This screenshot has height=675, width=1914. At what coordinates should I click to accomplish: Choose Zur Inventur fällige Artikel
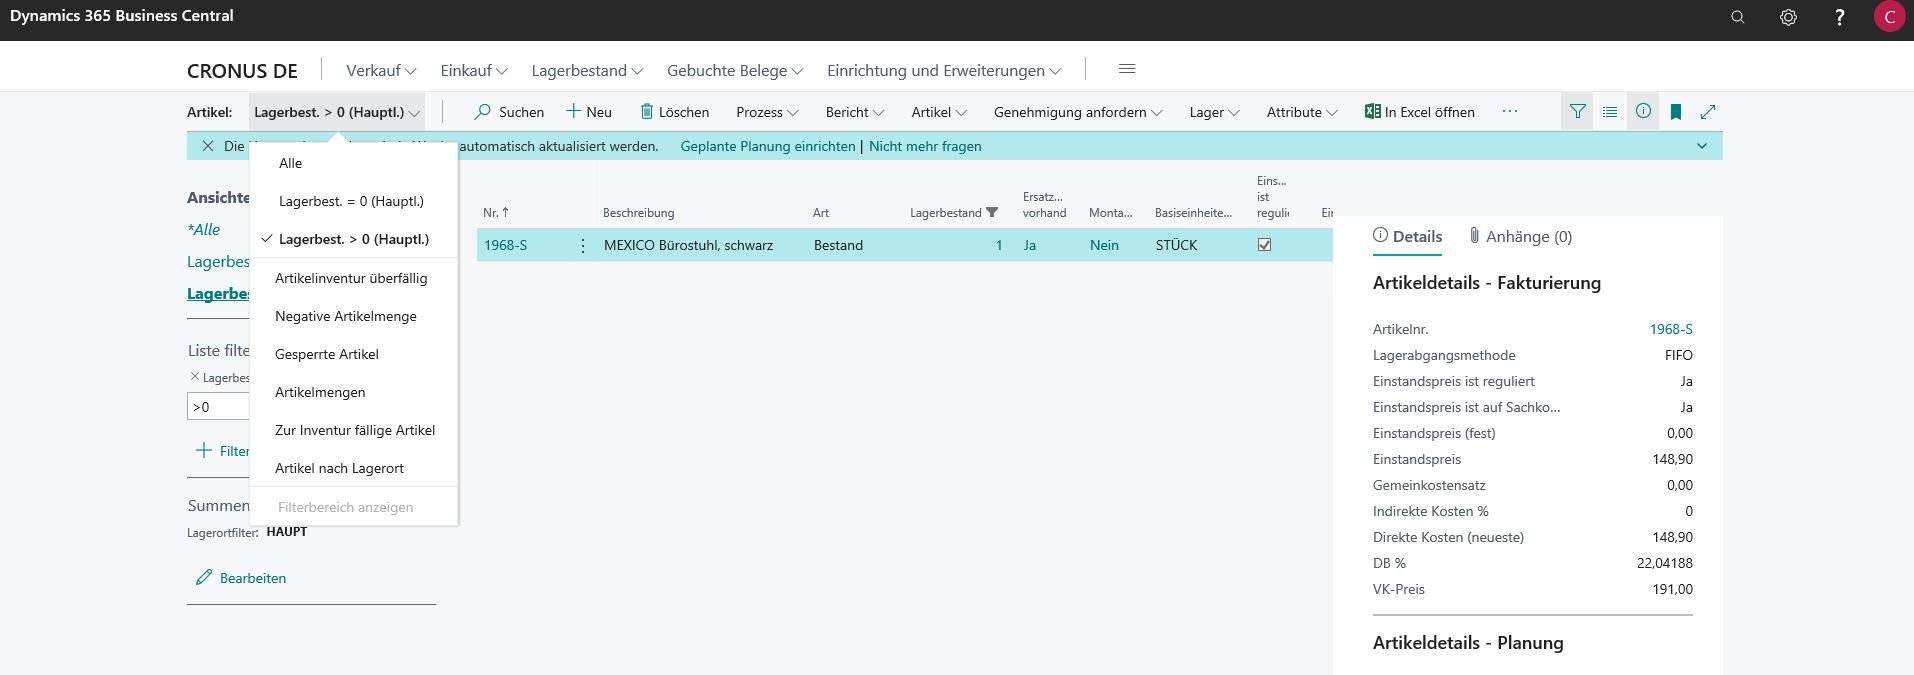click(x=354, y=430)
